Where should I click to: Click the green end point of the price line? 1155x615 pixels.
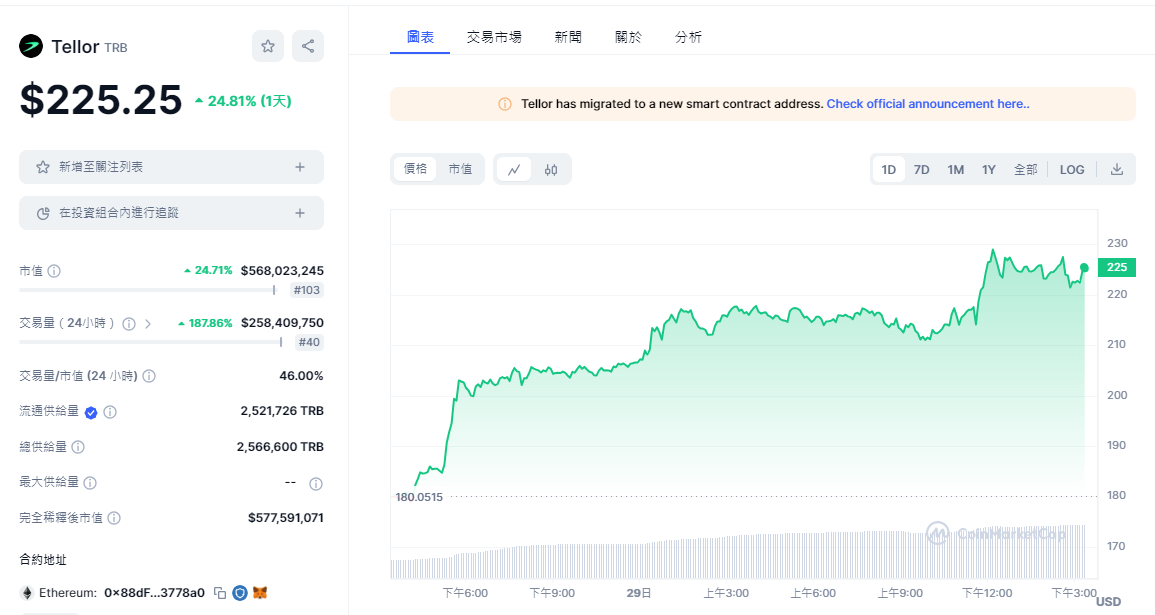(1084, 268)
